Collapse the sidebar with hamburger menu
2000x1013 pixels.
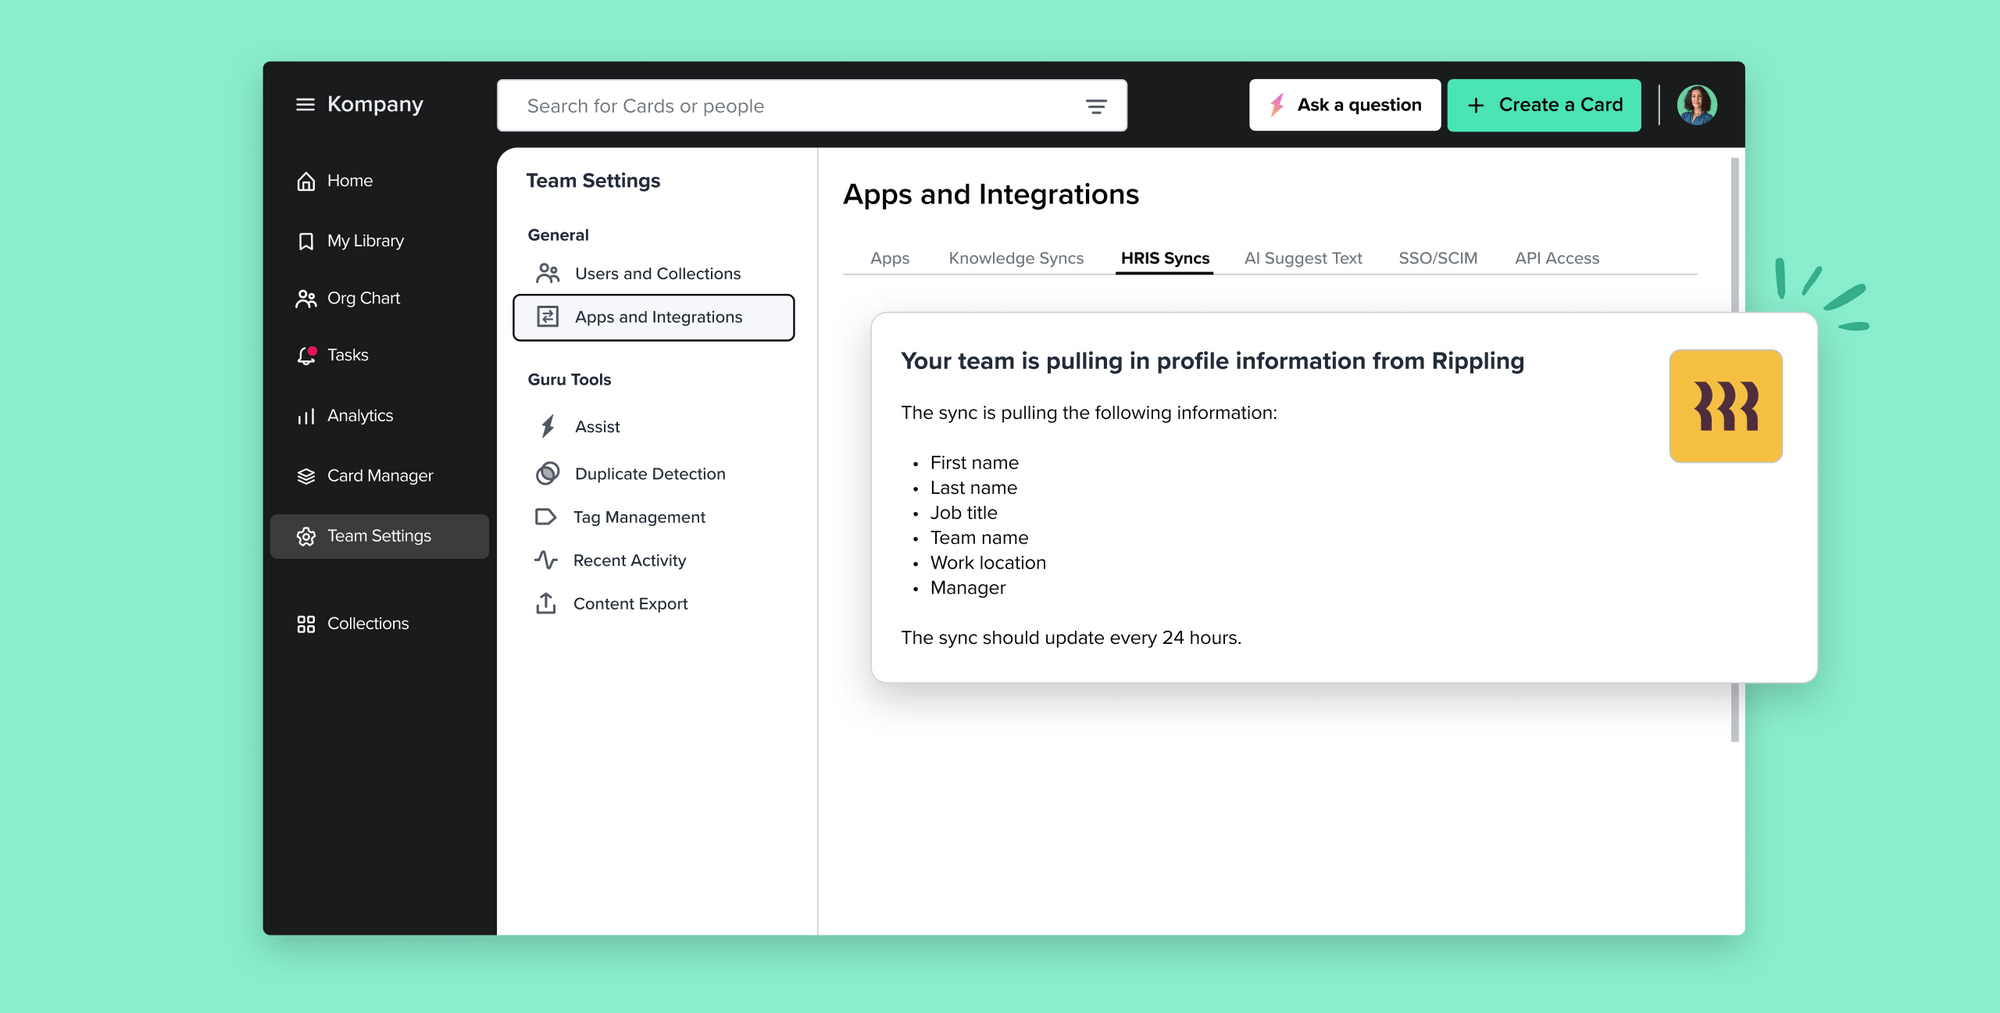305,104
